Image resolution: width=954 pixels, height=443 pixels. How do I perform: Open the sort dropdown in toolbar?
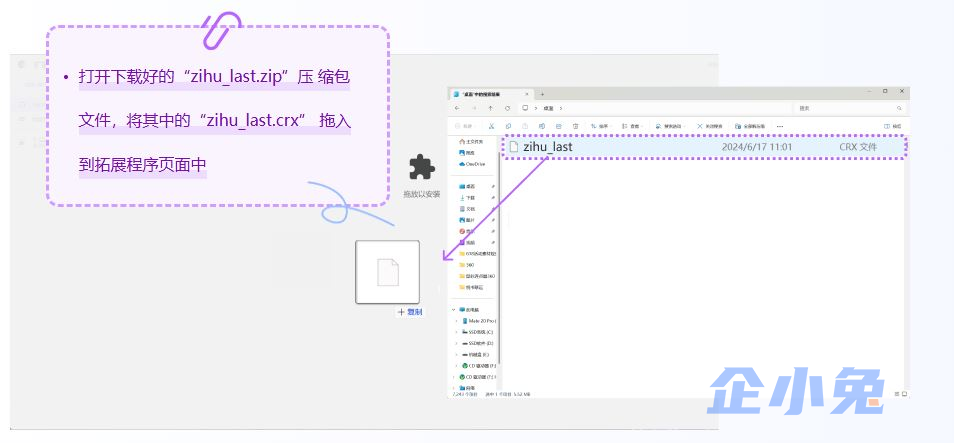pos(600,126)
